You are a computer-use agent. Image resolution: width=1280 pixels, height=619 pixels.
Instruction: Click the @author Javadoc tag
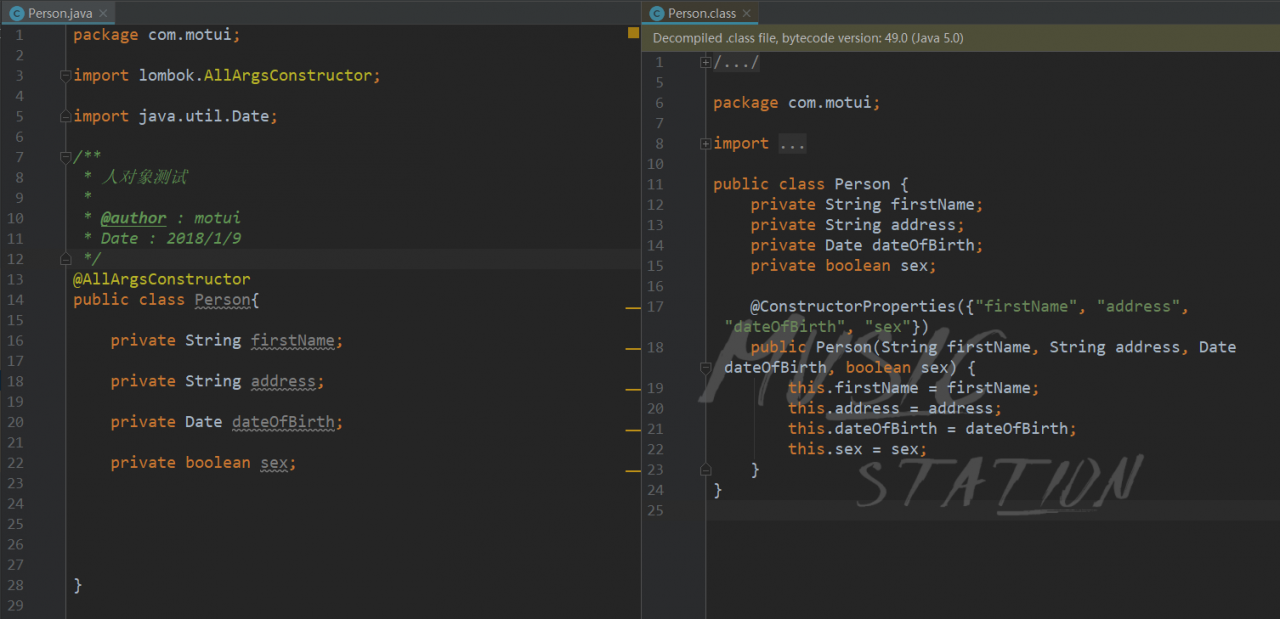pyautogui.click(x=133, y=218)
